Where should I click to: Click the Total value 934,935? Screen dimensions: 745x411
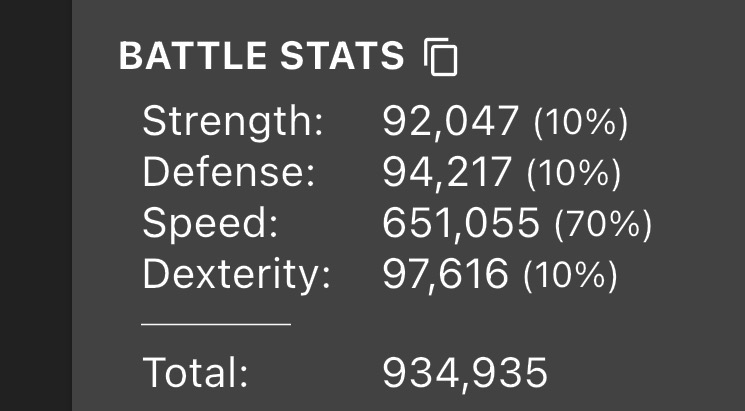[x=465, y=373]
